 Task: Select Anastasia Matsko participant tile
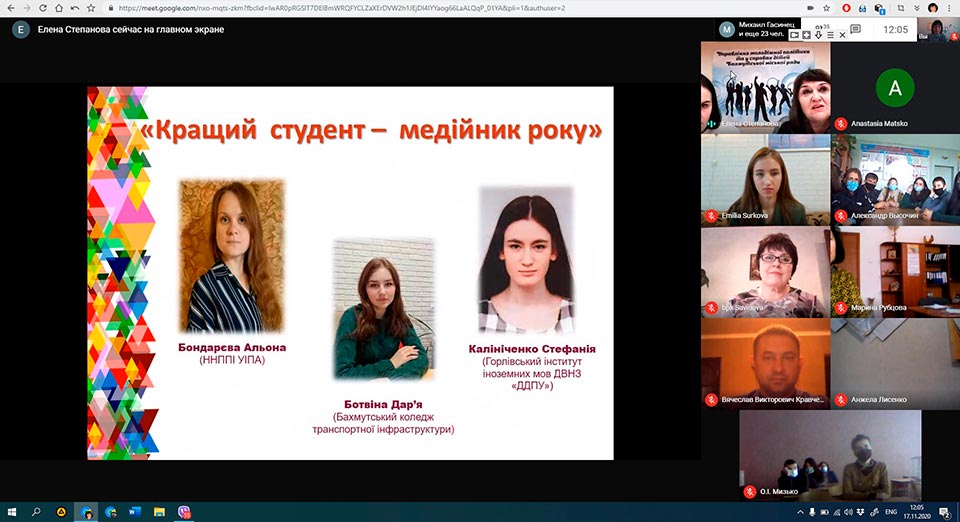click(894, 90)
